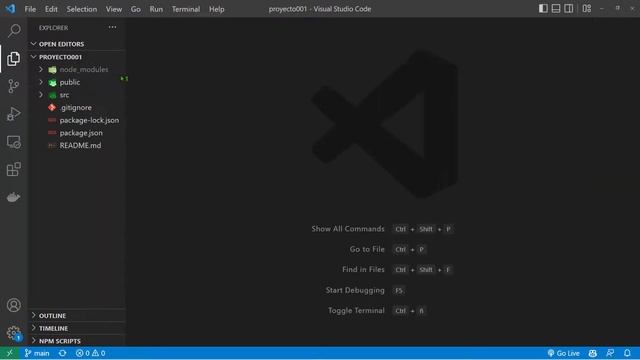Open the View menu
Viewport: 640px width, 360px height.
coord(114,9)
